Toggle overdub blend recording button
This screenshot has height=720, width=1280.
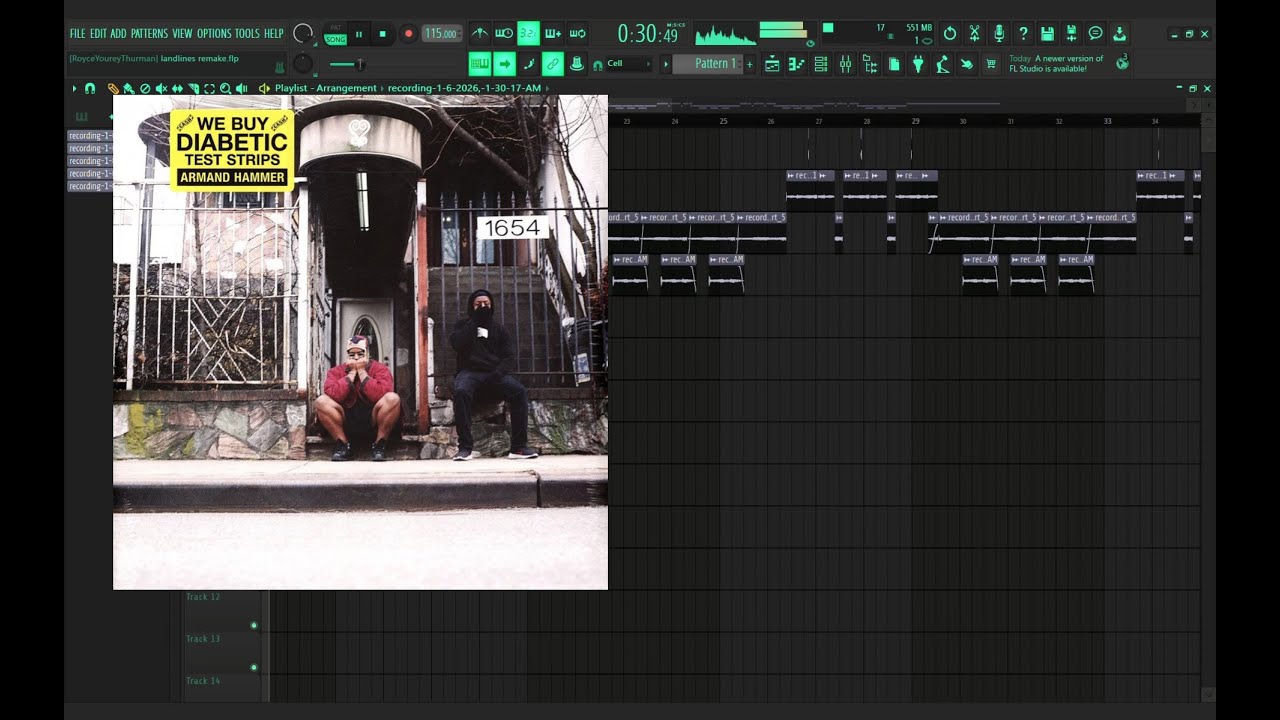553,33
